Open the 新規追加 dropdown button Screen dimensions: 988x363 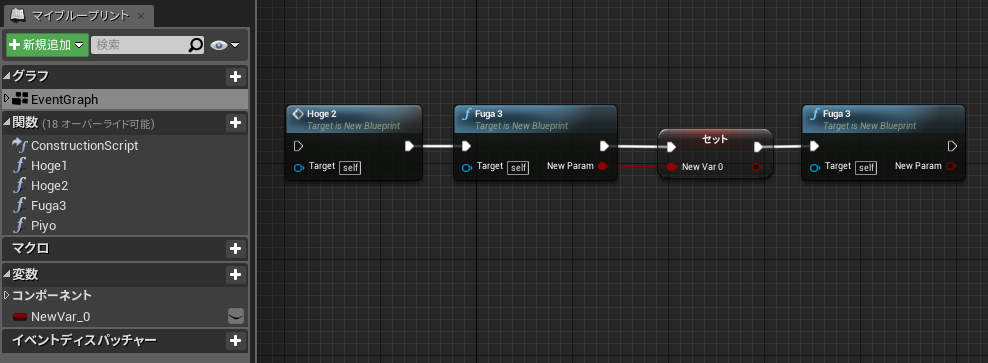coord(47,45)
